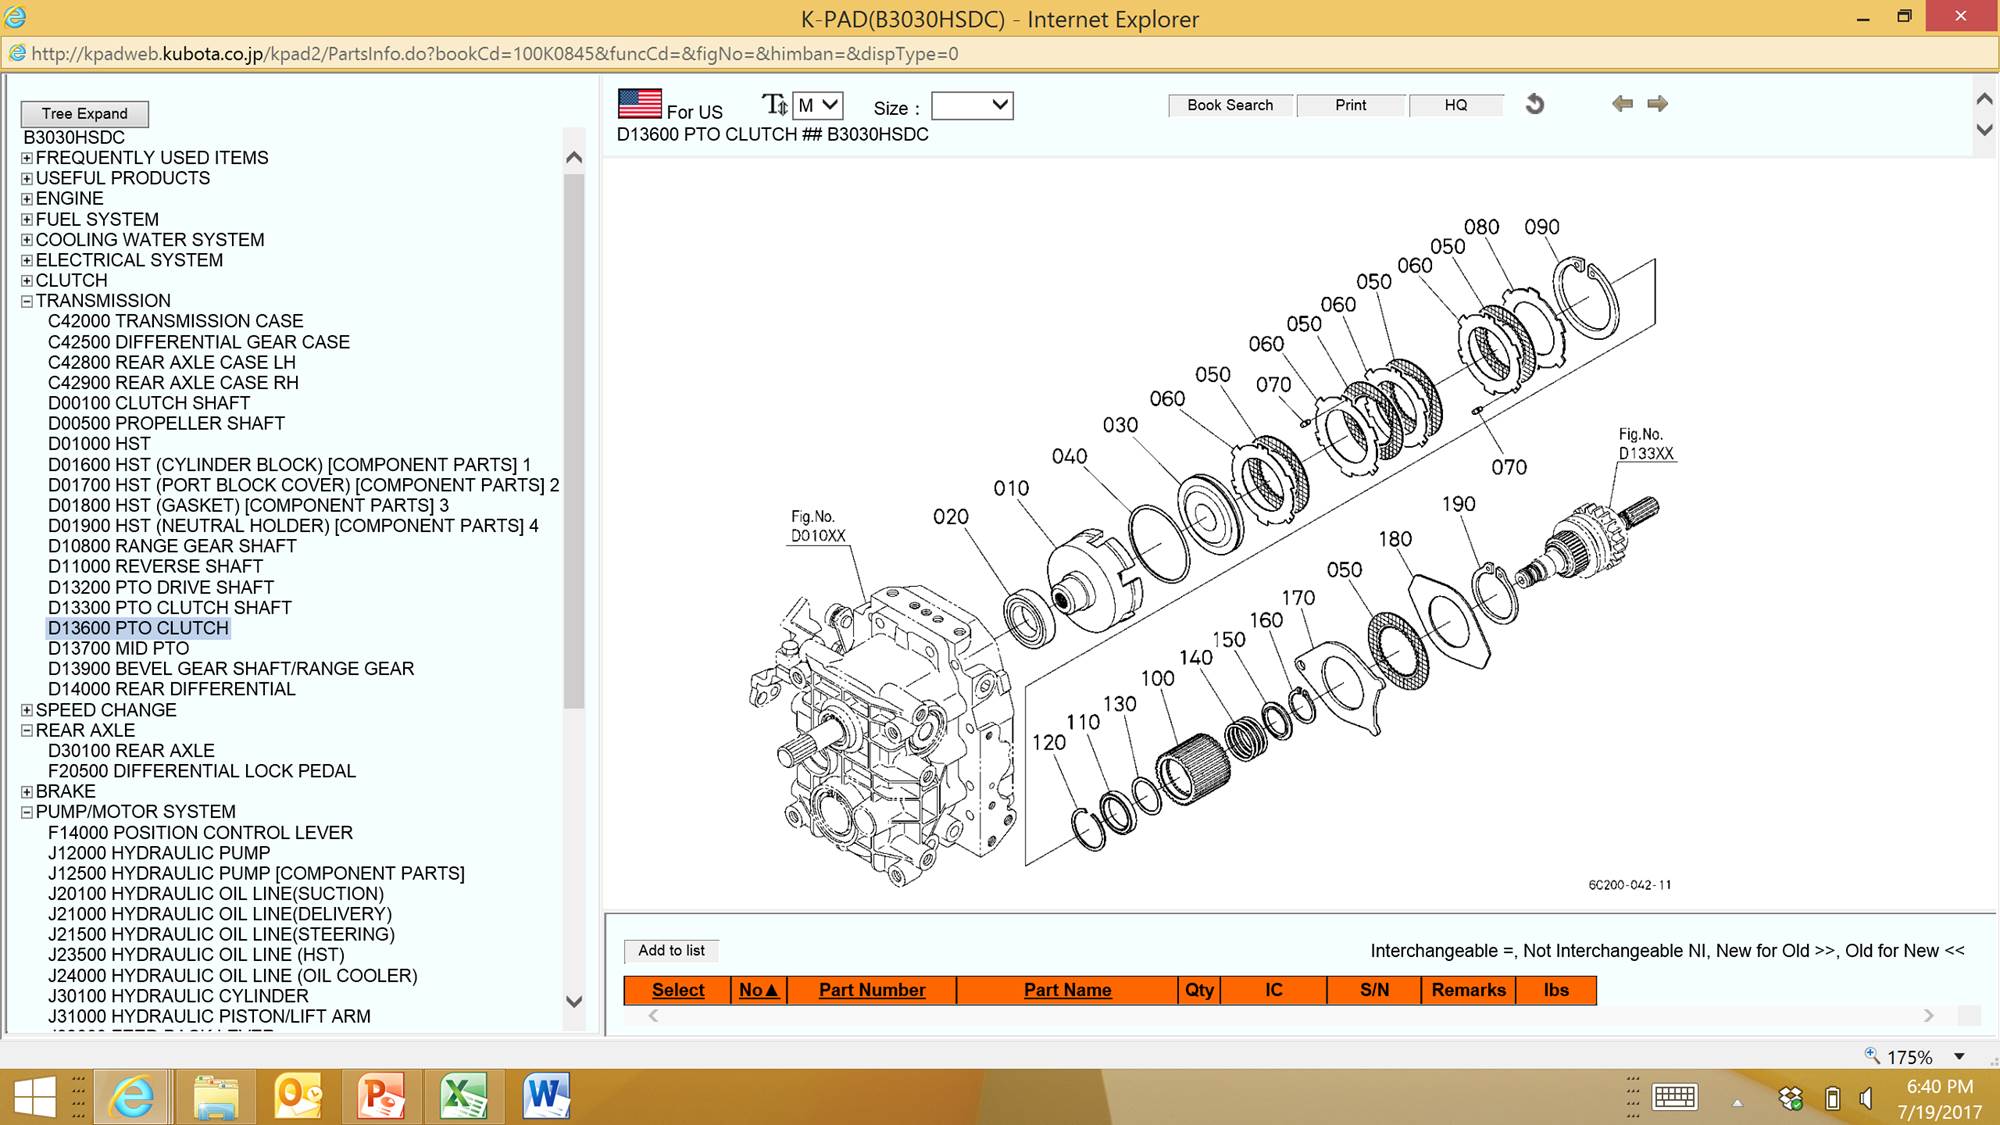Click the Tree Expand button

coord(85,114)
